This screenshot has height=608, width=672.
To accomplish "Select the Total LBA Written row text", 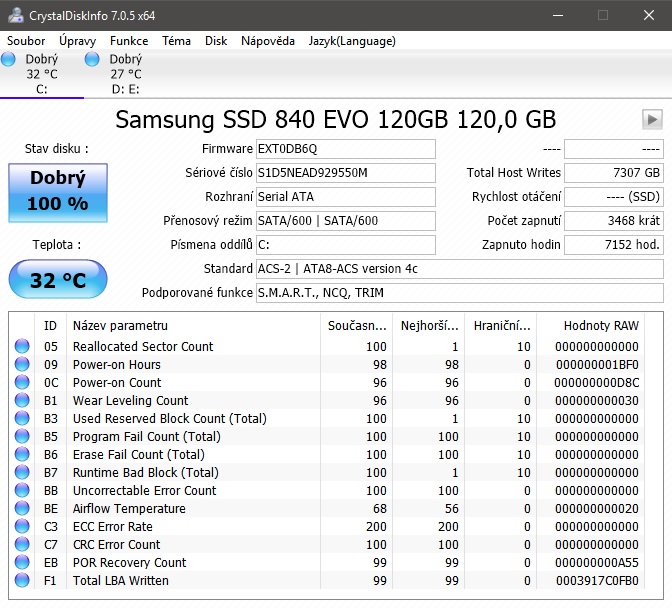I will (x=120, y=580).
